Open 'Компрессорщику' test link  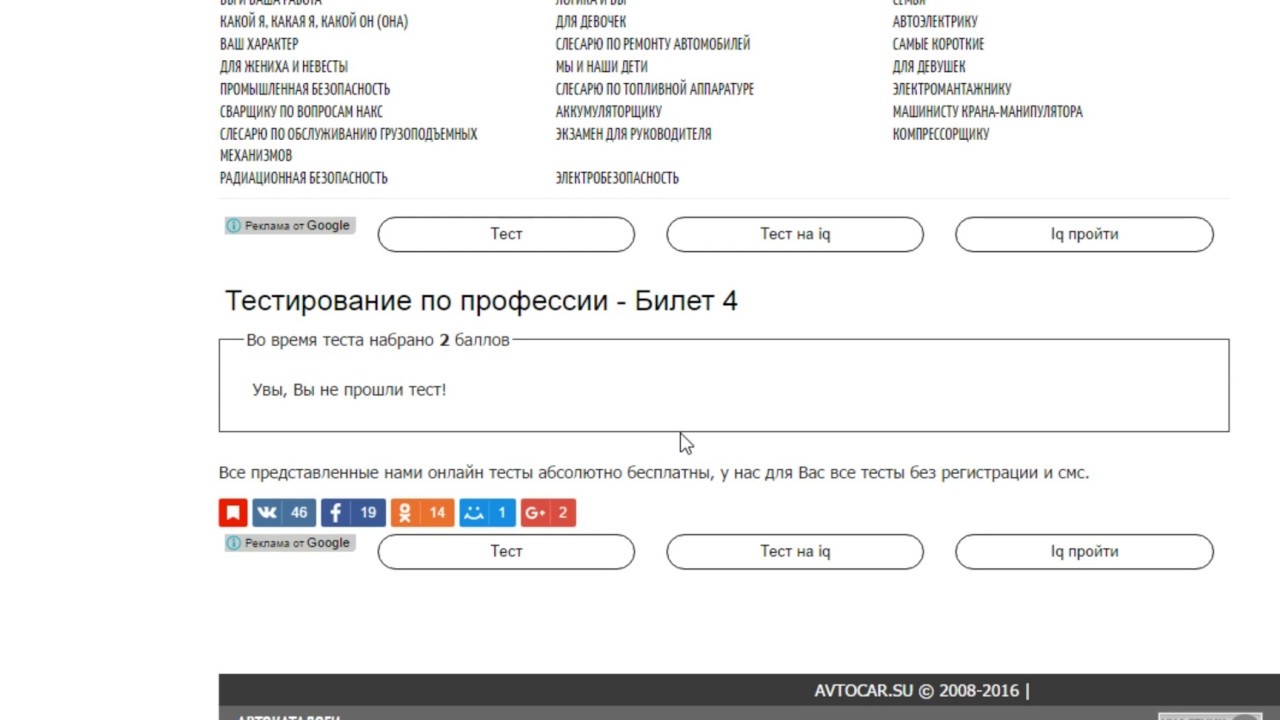point(941,134)
